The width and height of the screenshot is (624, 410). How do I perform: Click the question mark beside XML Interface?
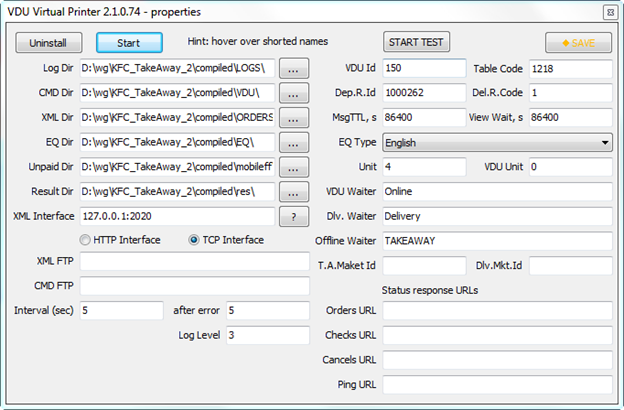pos(293,216)
